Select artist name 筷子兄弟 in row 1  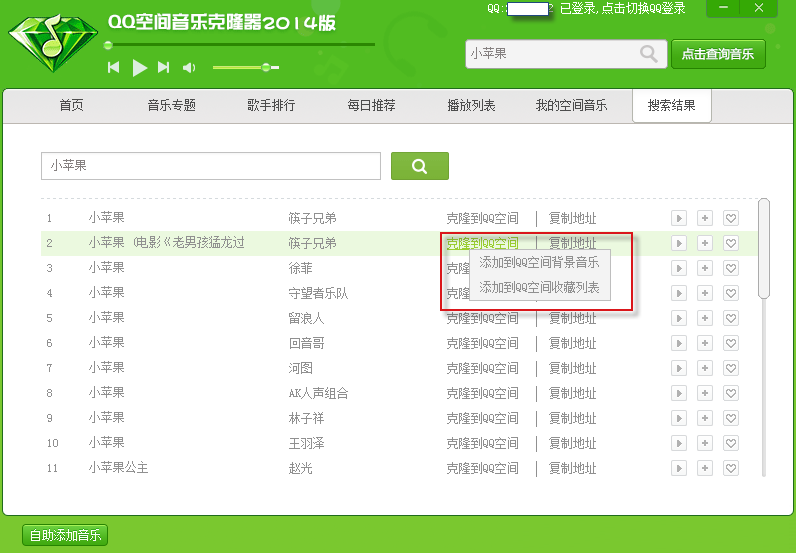pos(312,218)
